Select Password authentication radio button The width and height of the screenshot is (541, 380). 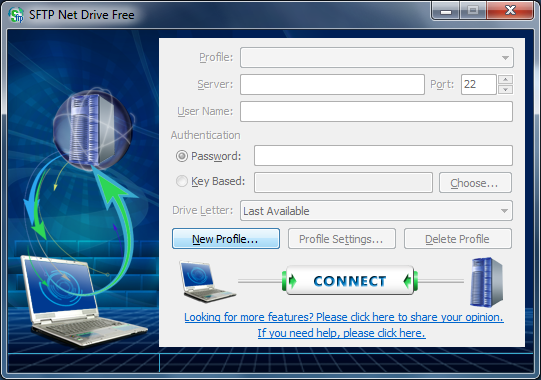click(182, 156)
